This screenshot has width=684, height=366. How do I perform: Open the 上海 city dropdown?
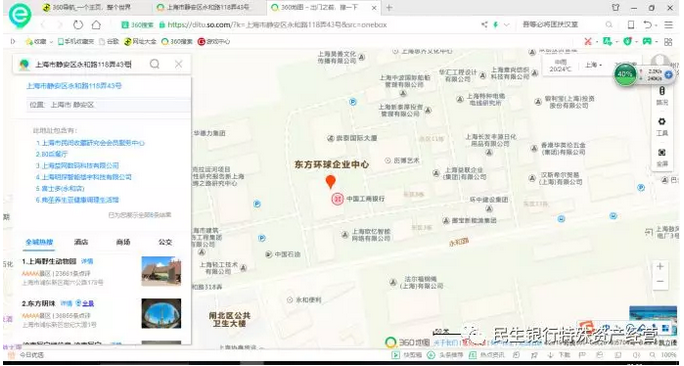click(593, 65)
